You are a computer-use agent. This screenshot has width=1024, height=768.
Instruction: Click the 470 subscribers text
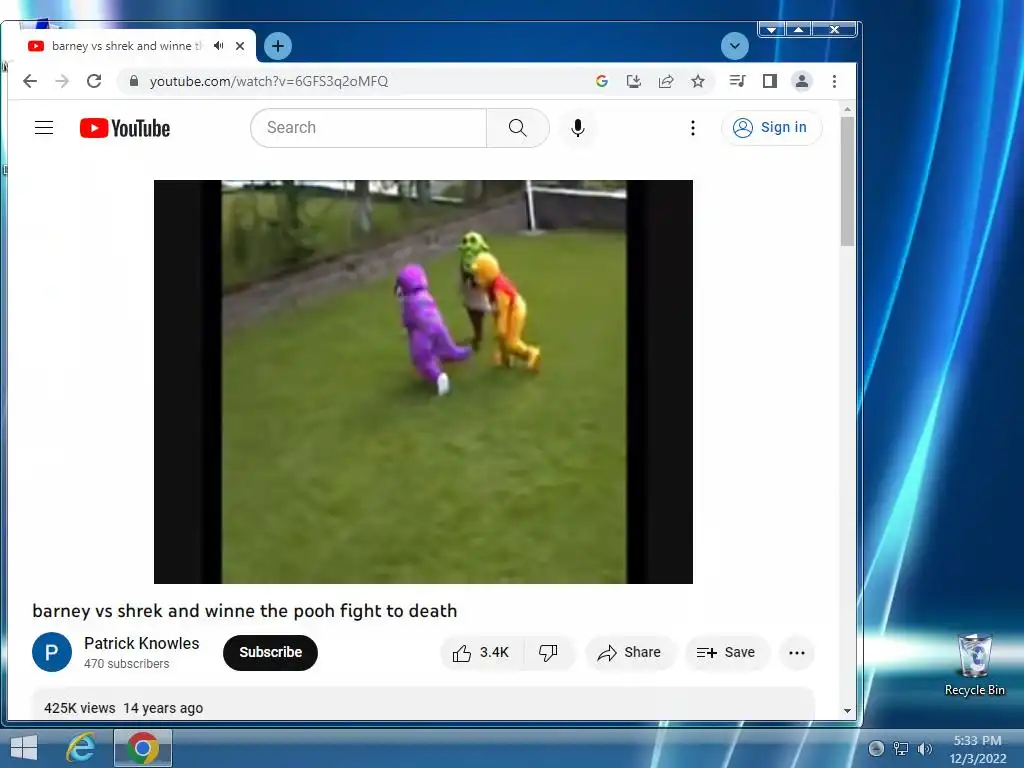click(127, 664)
